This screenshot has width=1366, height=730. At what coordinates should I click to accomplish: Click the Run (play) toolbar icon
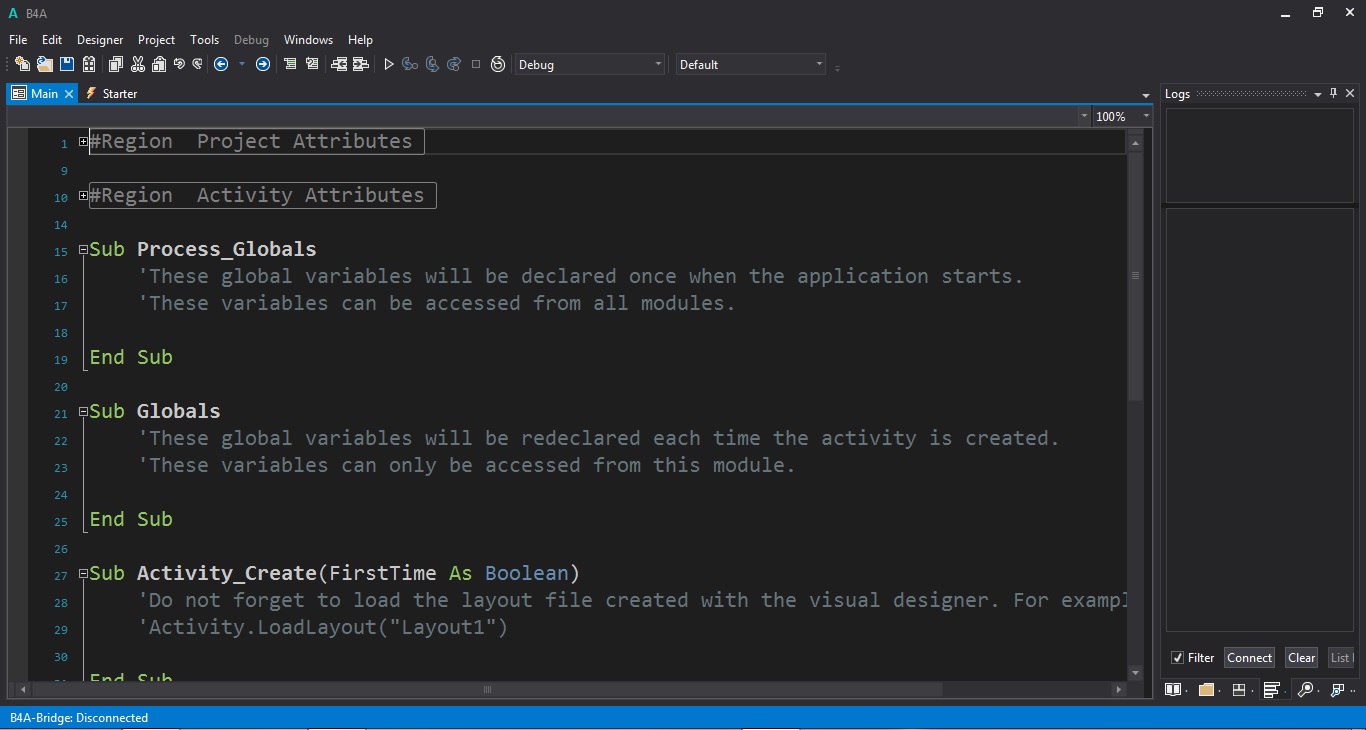pos(389,64)
